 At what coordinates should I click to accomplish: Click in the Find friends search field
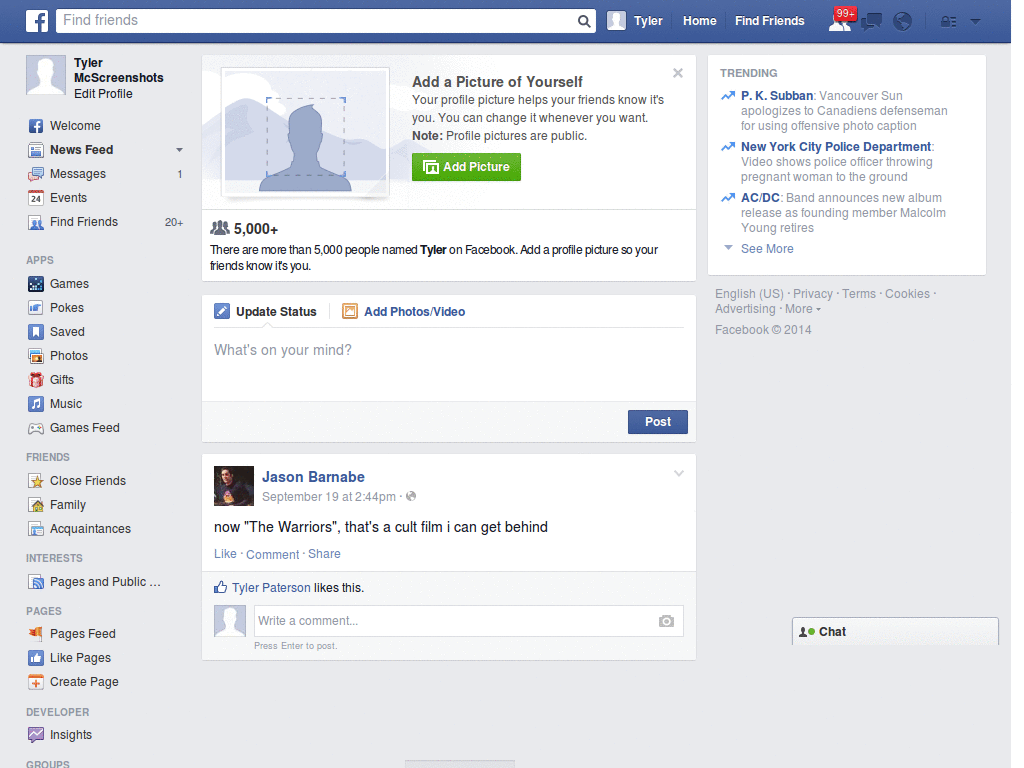(x=319, y=21)
